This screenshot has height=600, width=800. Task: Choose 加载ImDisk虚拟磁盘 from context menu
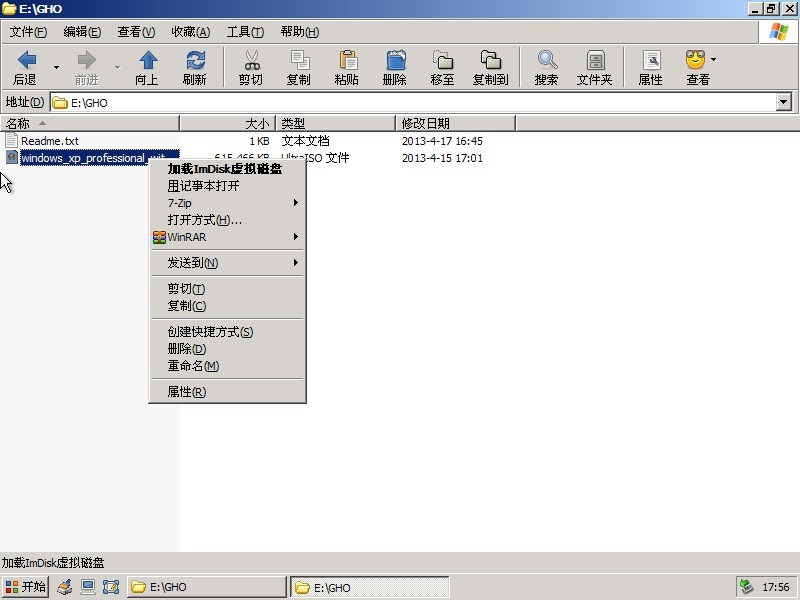[x=228, y=169]
